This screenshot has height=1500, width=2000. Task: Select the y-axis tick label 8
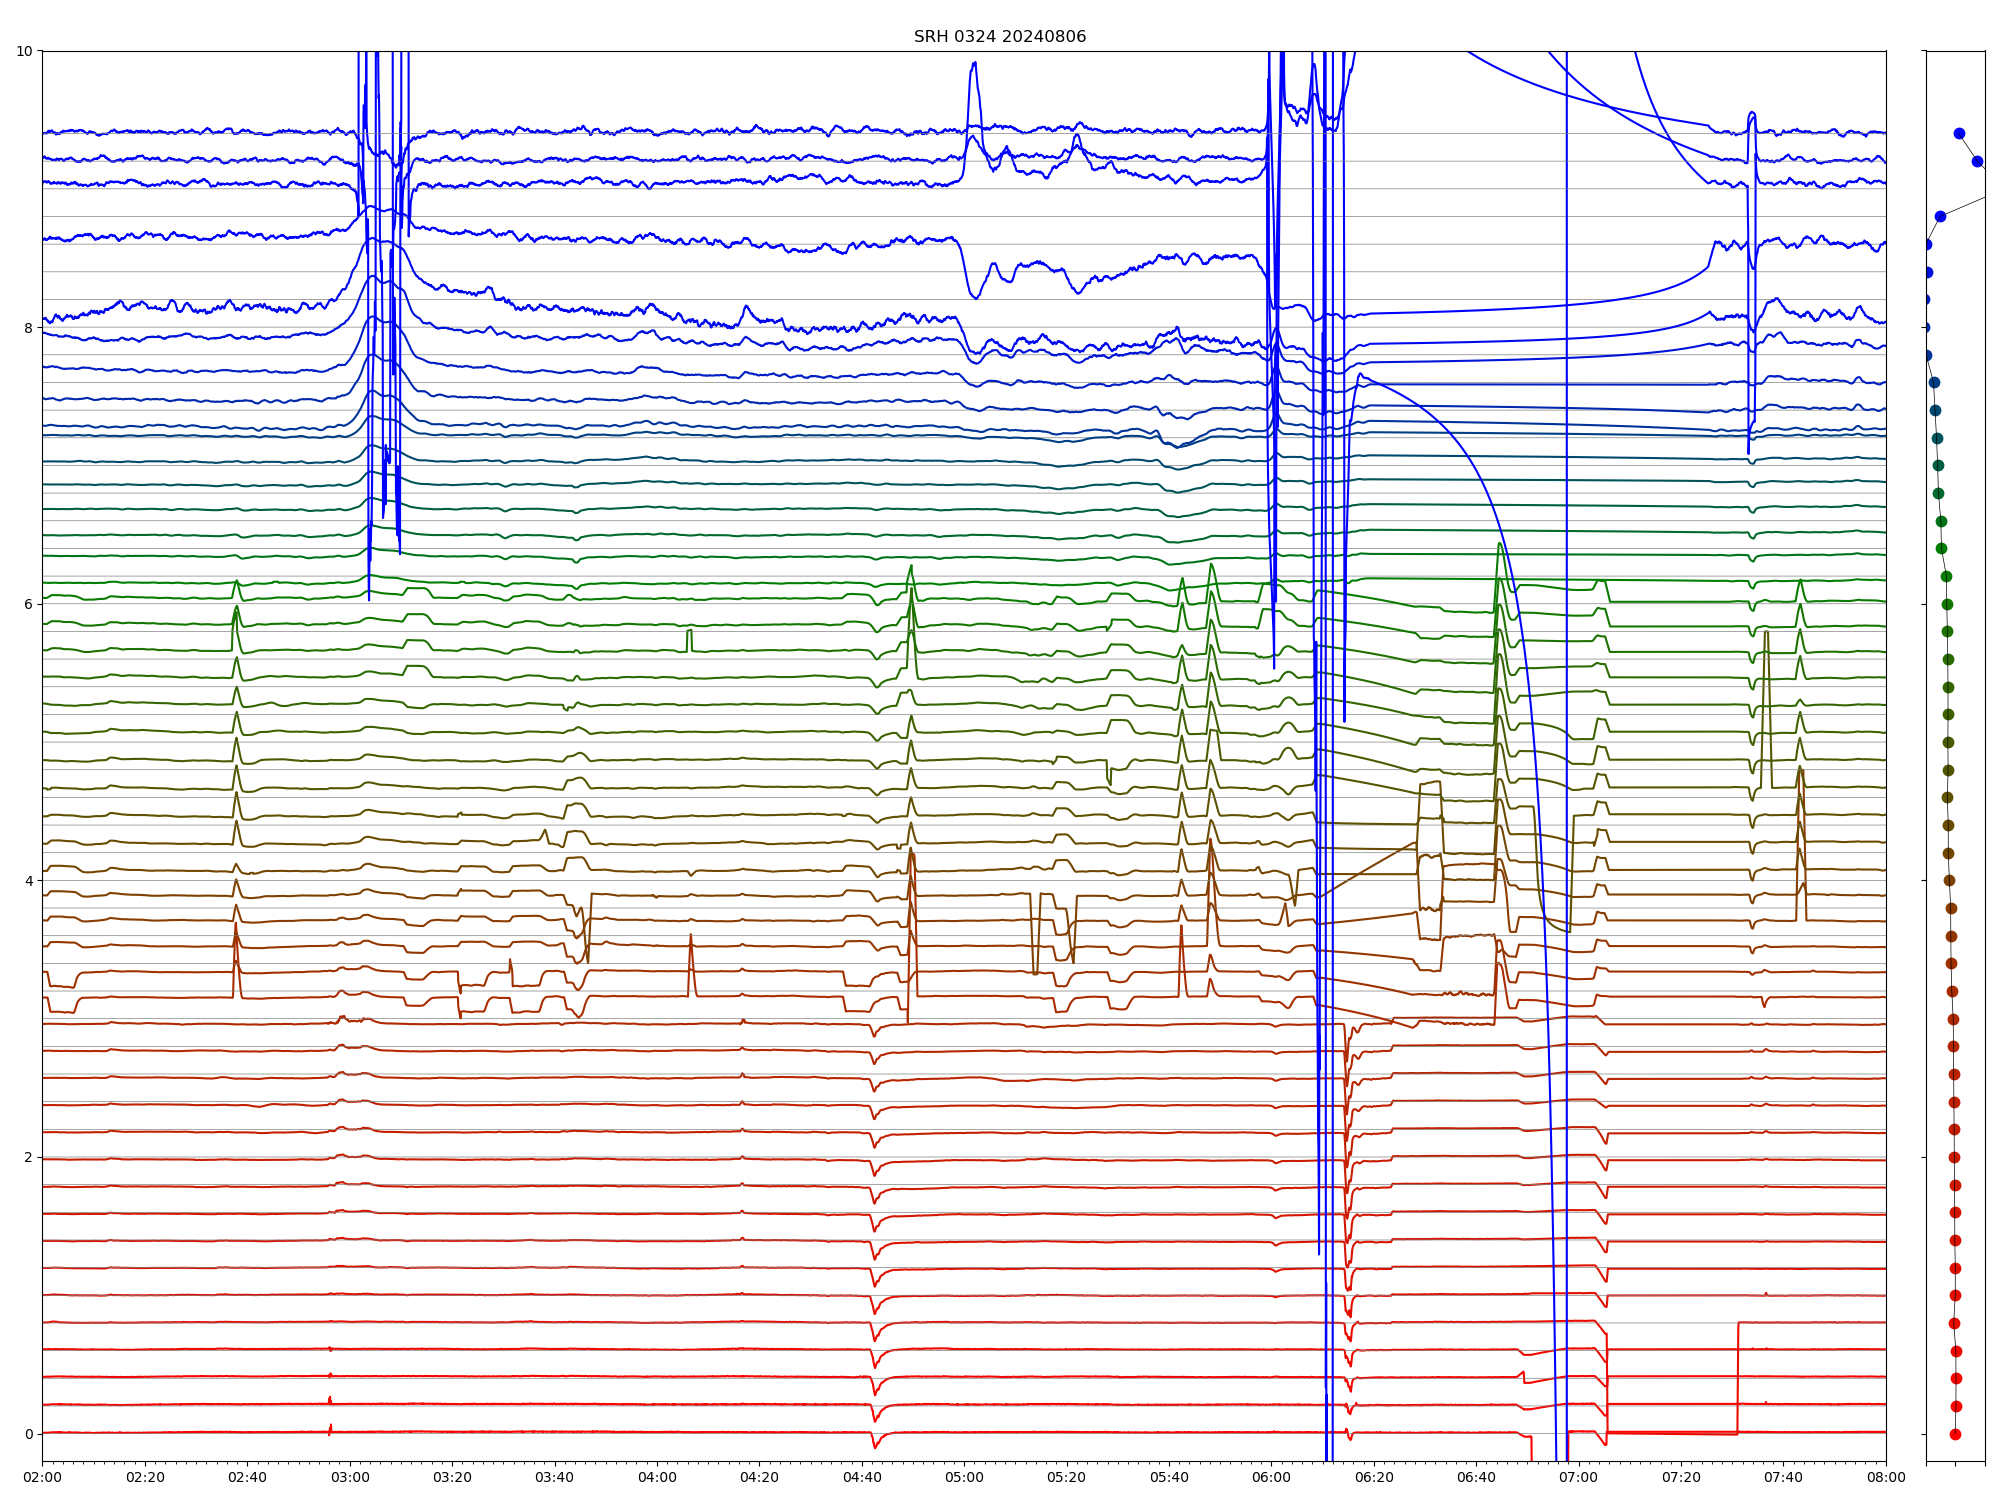click(28, 328)
